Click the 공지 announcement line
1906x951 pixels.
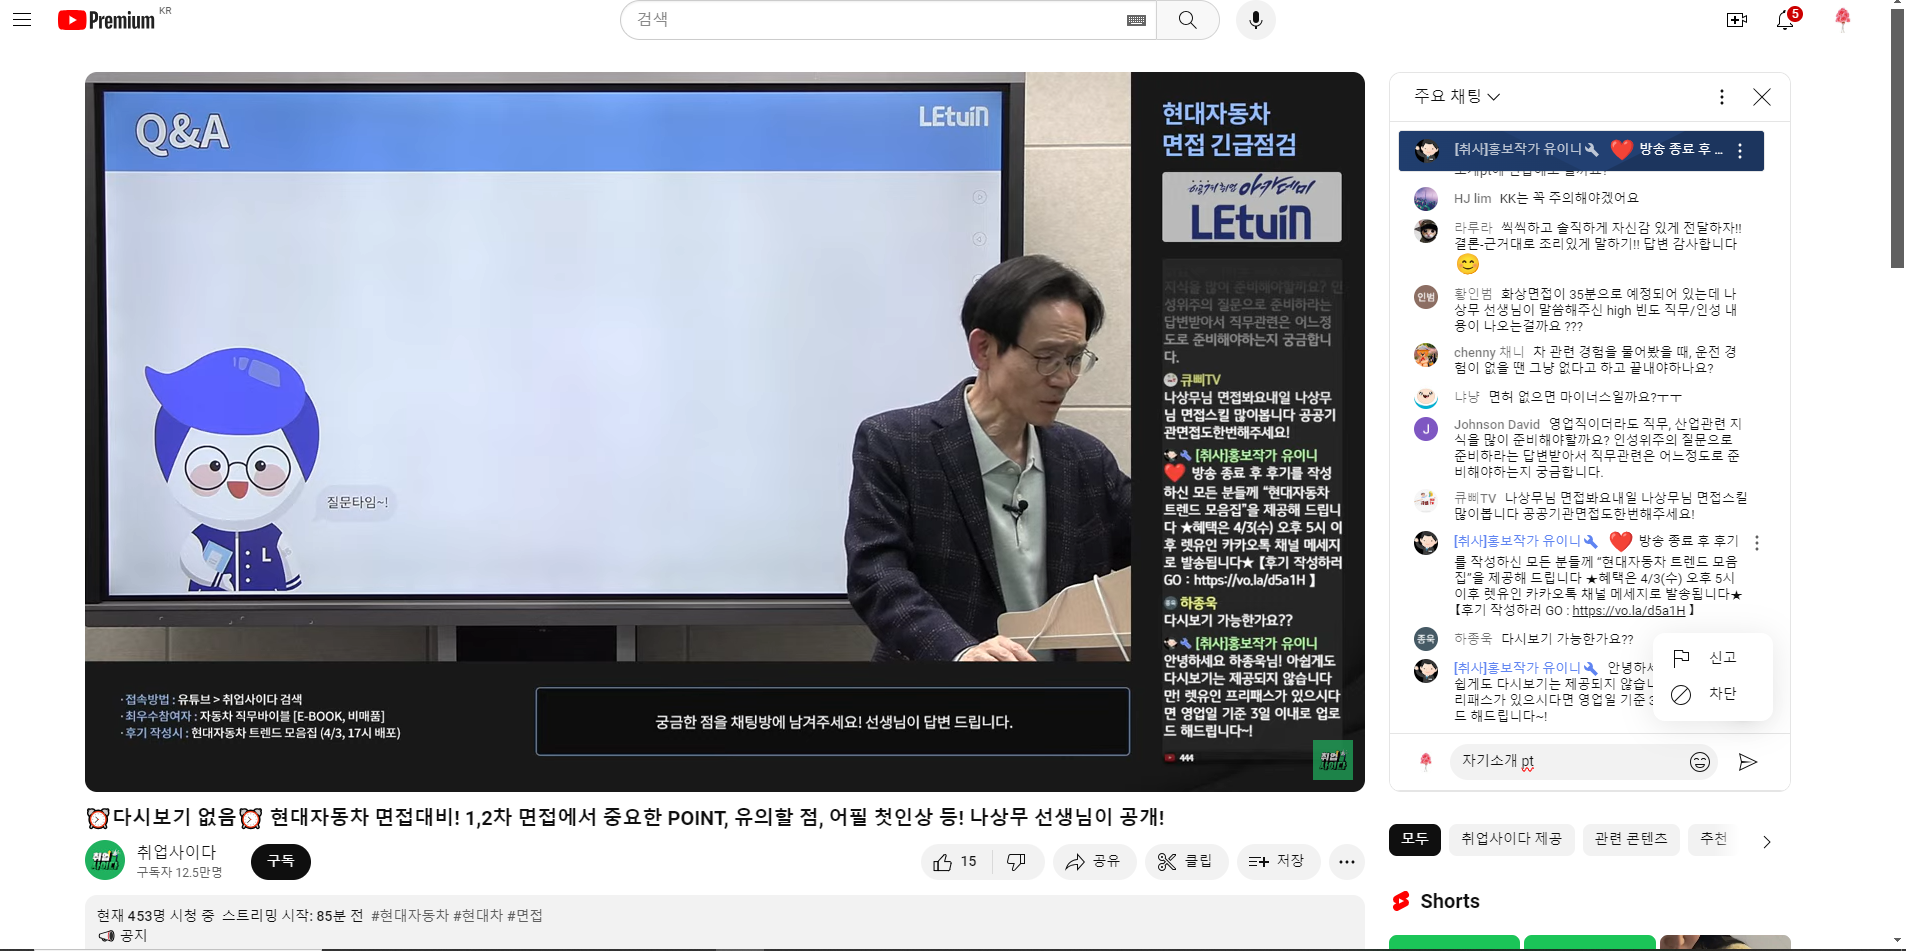click(x=123, y=936)
